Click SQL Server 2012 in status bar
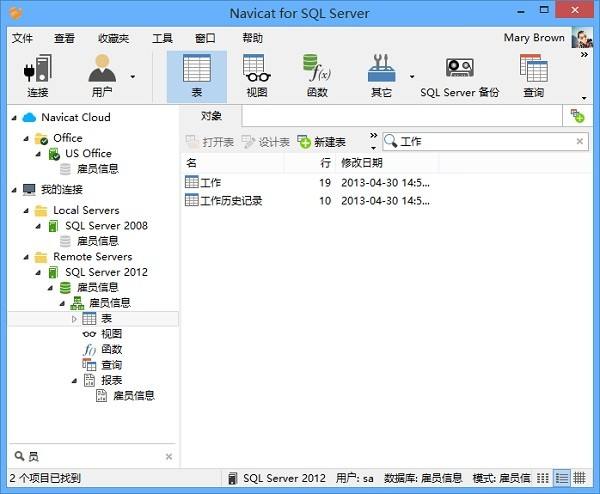The image size is (600, 494). tap(284, 478)
